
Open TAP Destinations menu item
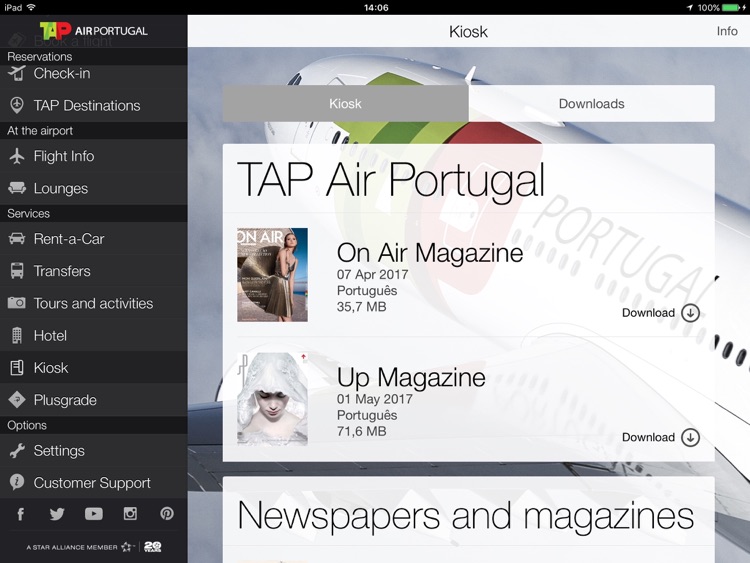94,106
